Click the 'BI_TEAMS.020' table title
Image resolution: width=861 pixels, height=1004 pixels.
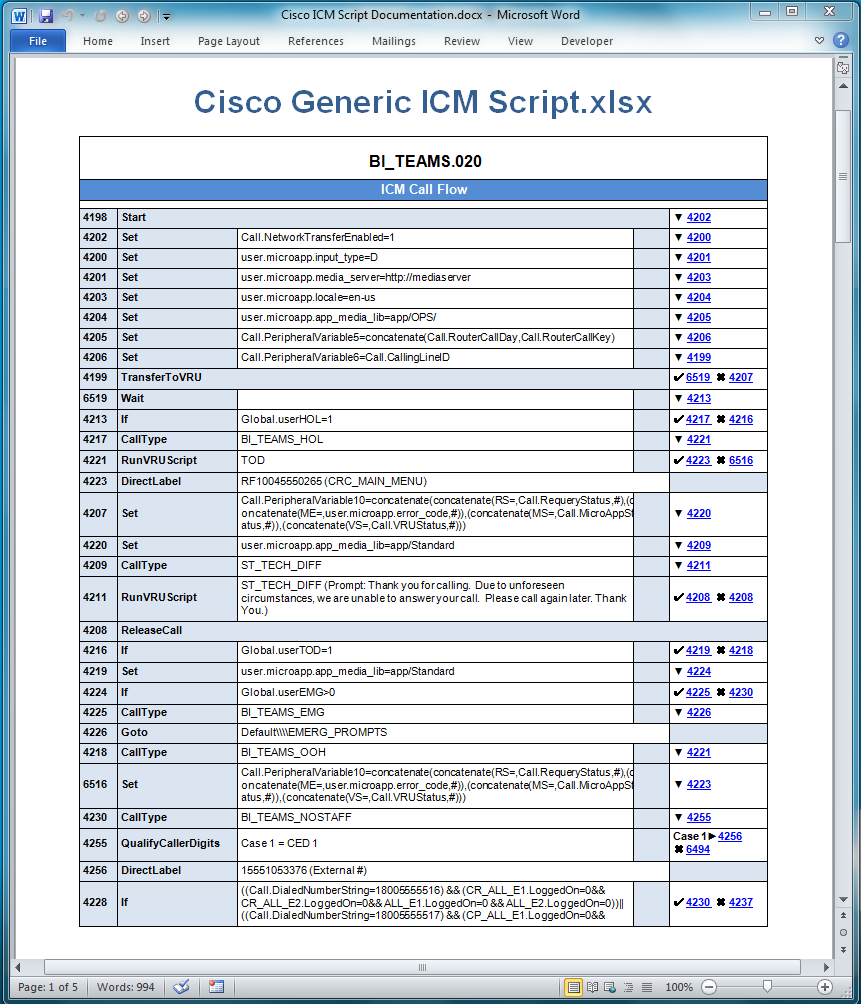[x=425, y=161]
